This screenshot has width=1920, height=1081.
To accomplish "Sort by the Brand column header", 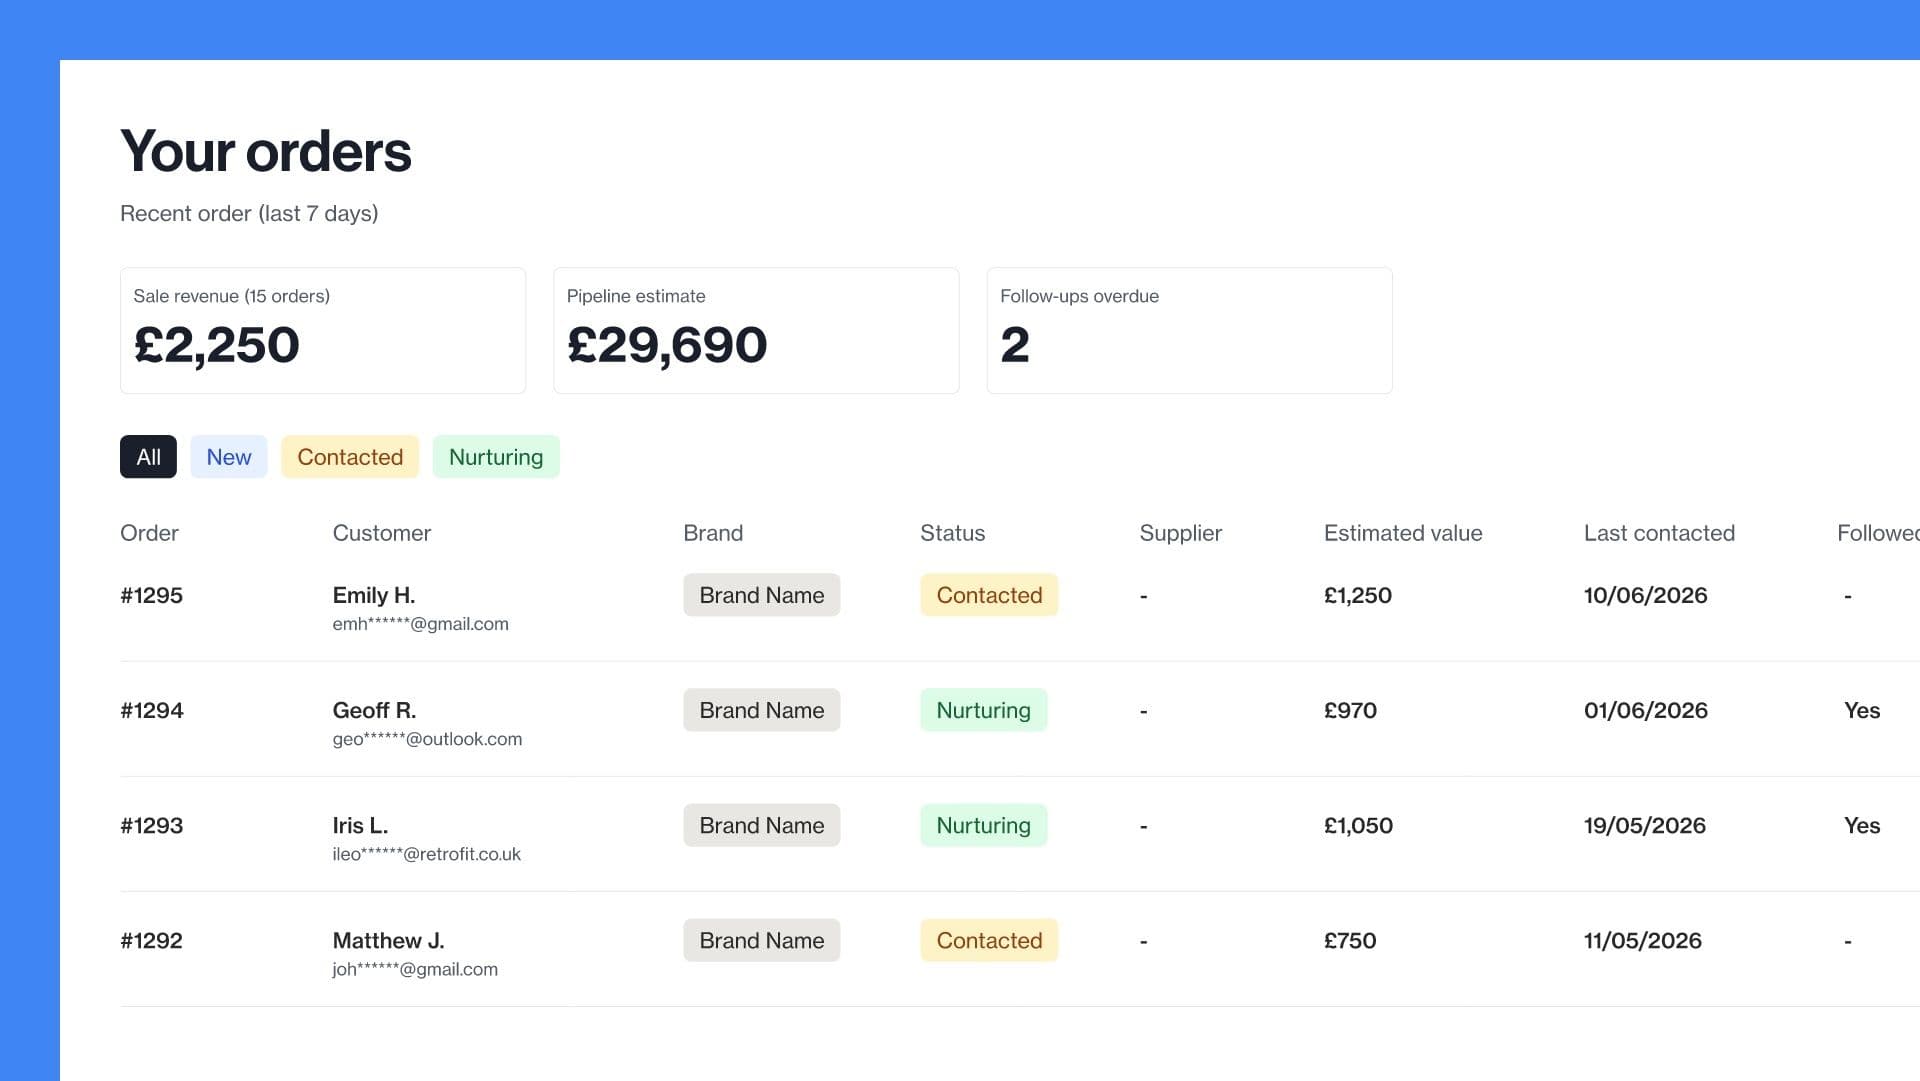I will tap(713, 533).
